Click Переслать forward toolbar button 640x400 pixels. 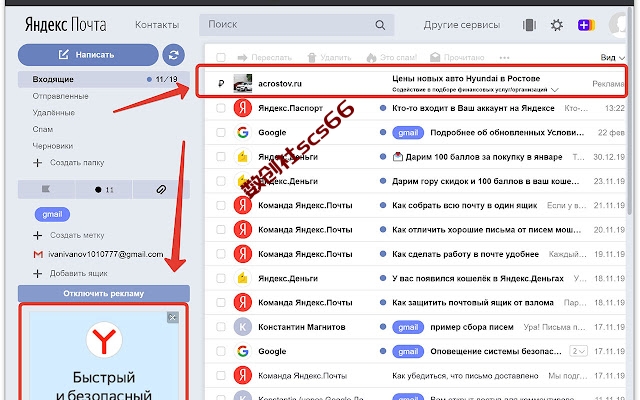tap(265, 58)
